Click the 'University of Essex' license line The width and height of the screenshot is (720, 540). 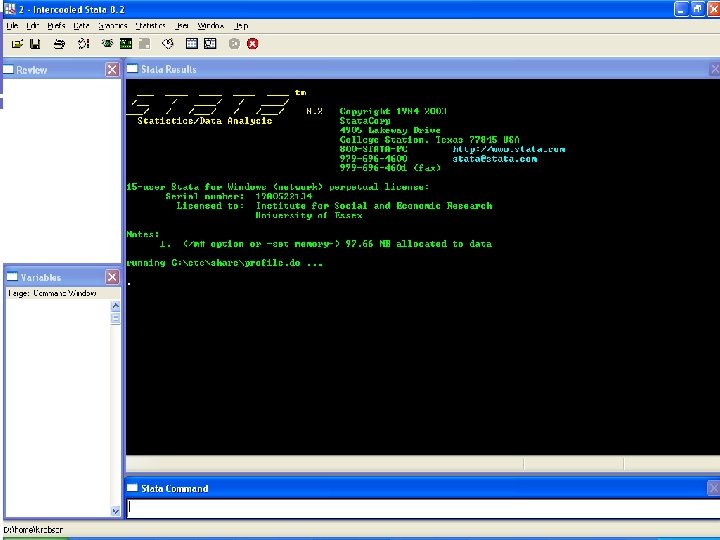click(309, 215)
